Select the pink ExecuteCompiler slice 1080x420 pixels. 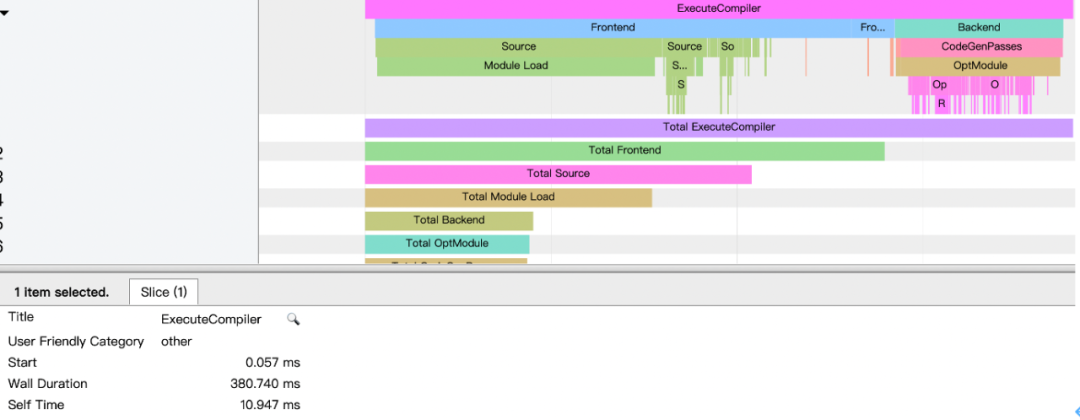pyautogui.click(x=719, y=9)
